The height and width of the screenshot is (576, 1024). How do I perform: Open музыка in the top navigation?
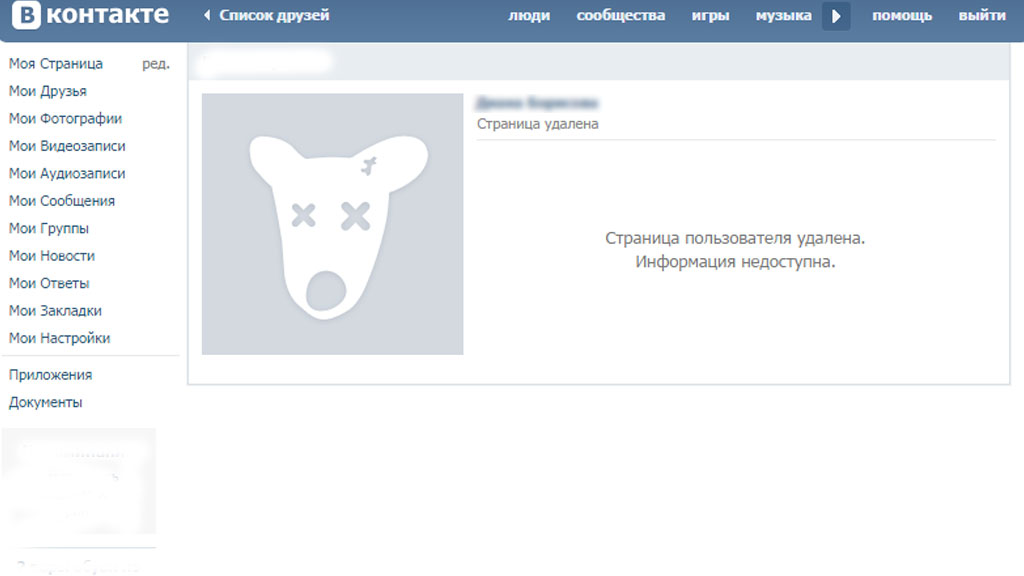(783, 16)
